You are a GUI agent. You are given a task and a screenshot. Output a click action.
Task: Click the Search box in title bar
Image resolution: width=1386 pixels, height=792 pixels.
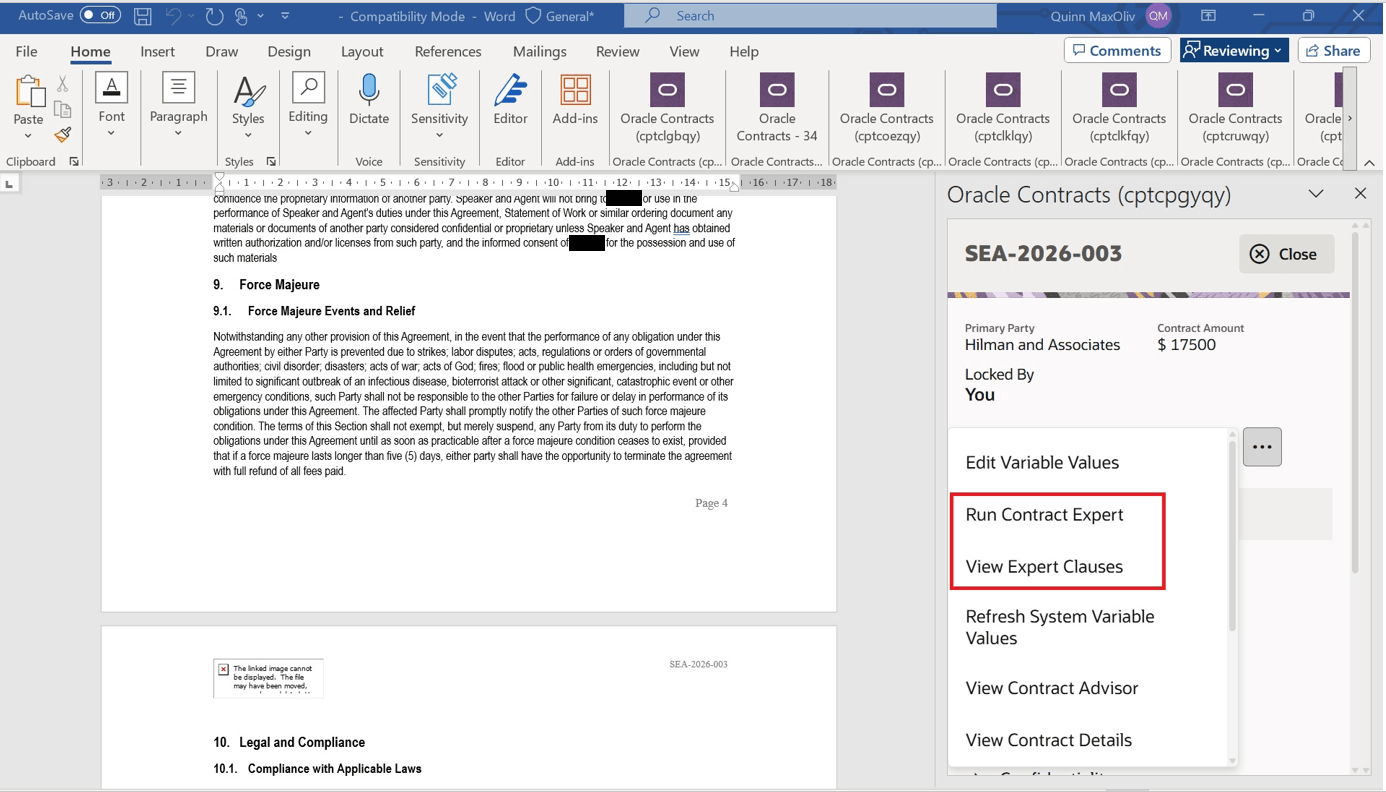click(x=810, y=16)
